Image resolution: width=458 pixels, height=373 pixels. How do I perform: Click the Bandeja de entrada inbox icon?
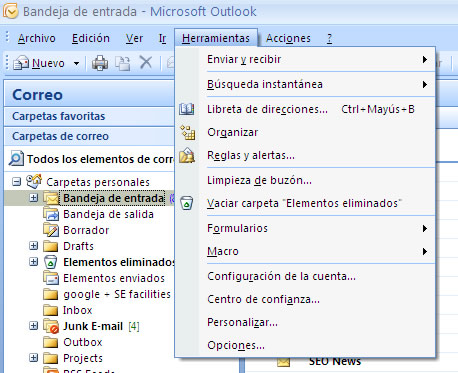pyautogui.click(x=51, y=198)
